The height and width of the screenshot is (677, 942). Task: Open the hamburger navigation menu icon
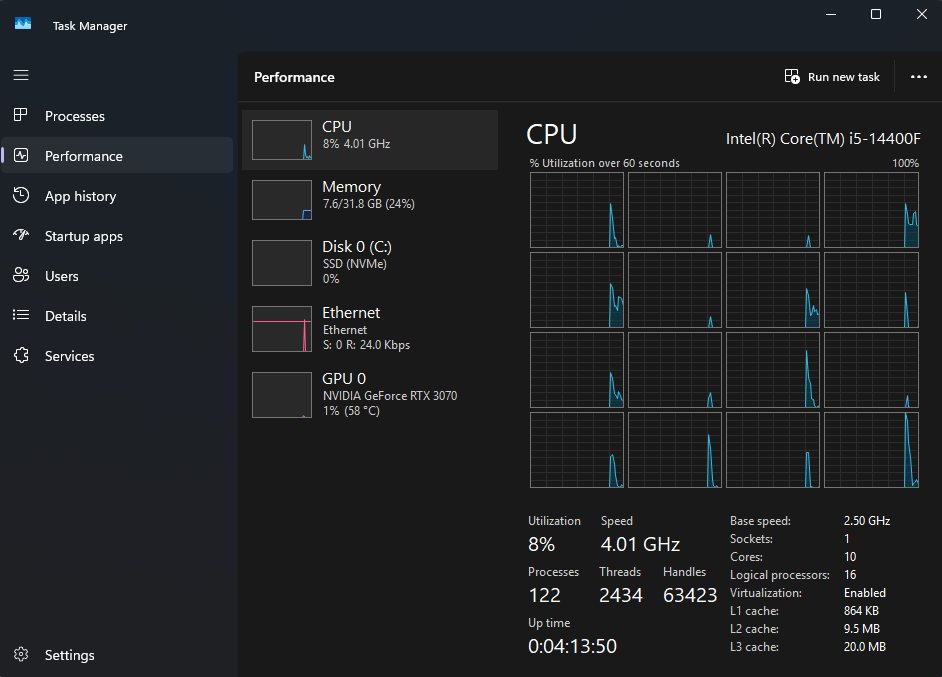point(21,75)
